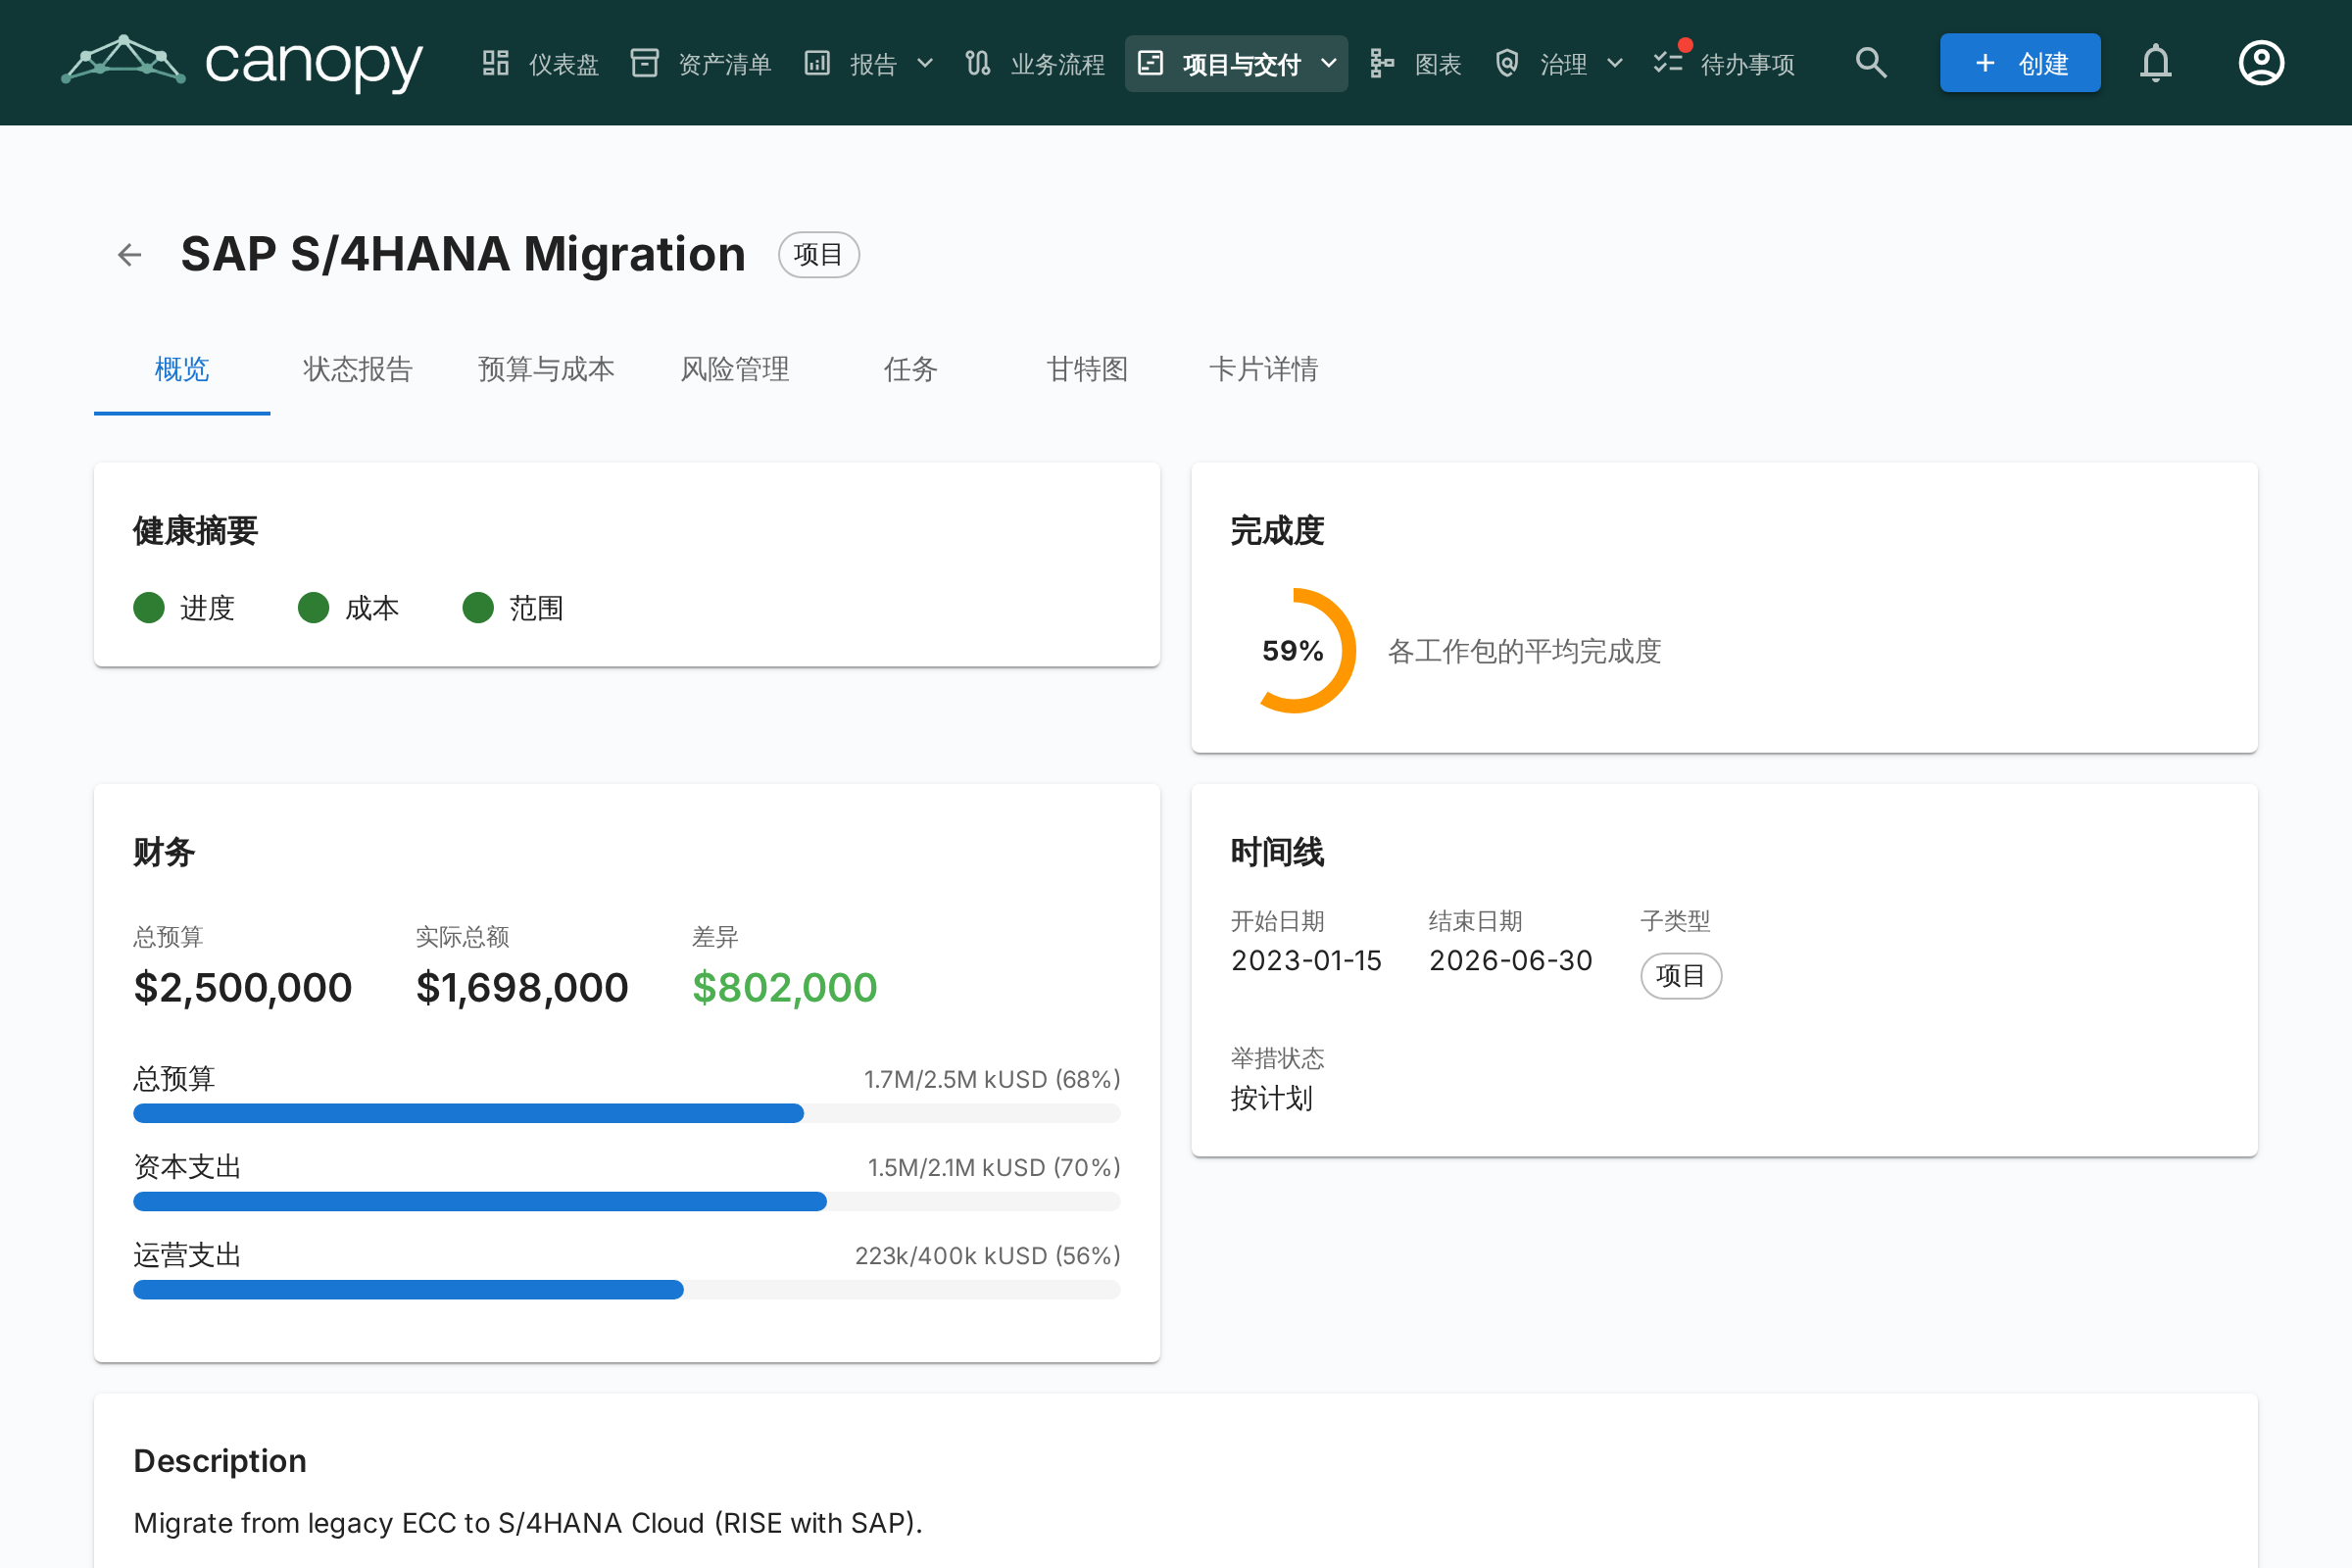Click the 运营支出 progress bar
The height and width of the screenshot is (1568, 2352).
(627, 1290)
